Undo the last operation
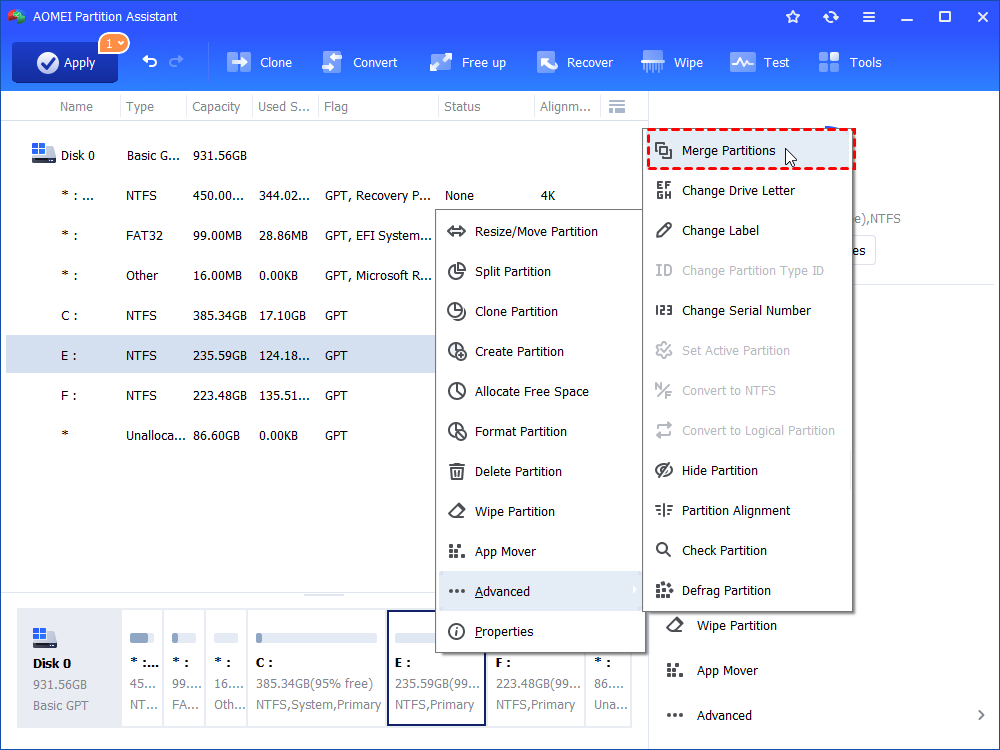The image size is (1000, 750). [x=150, y=61]
